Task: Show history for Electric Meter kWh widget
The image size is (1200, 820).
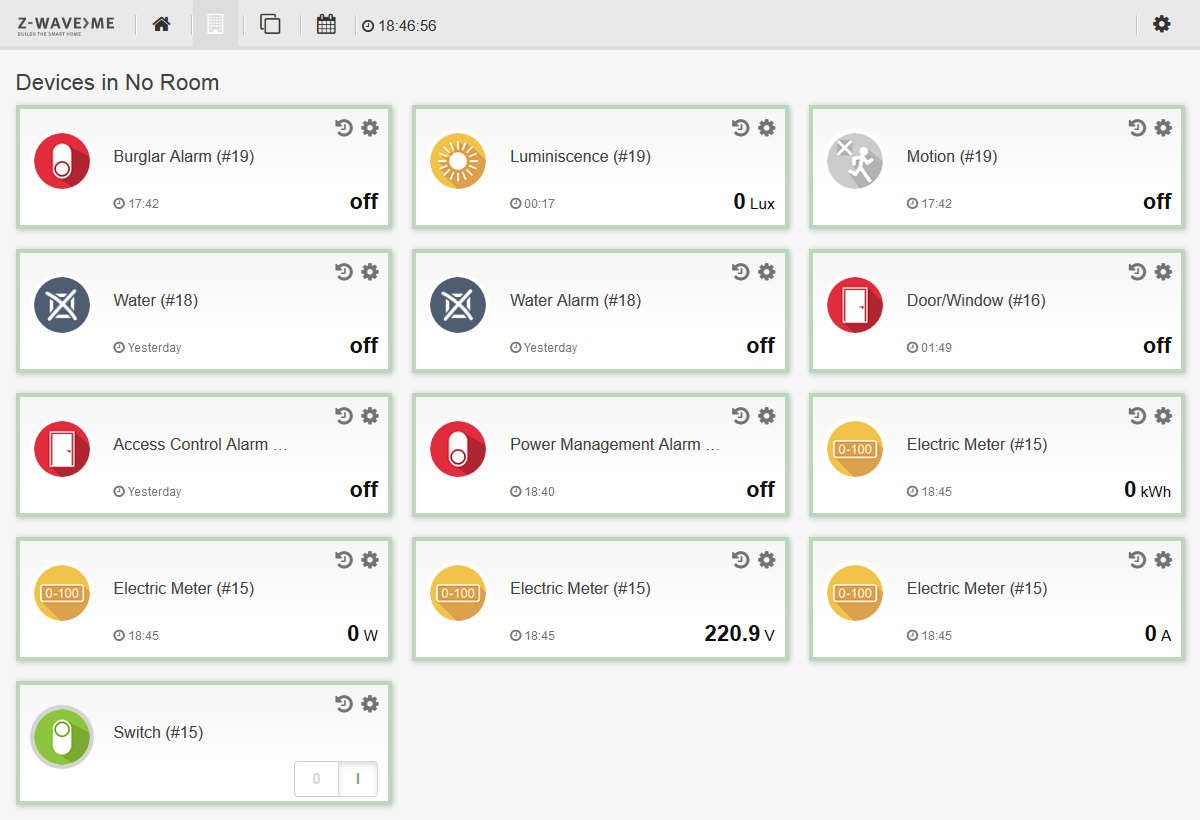Action: [x=1137, y=416]
